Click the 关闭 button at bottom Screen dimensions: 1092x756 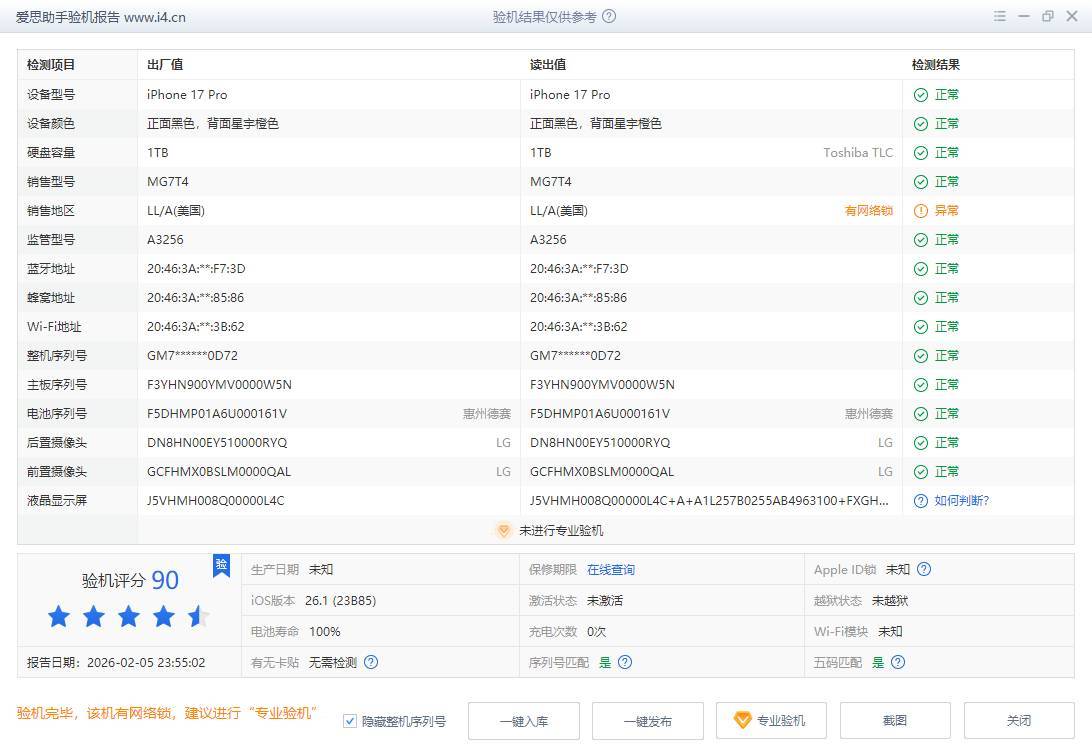pos(1018,721)
